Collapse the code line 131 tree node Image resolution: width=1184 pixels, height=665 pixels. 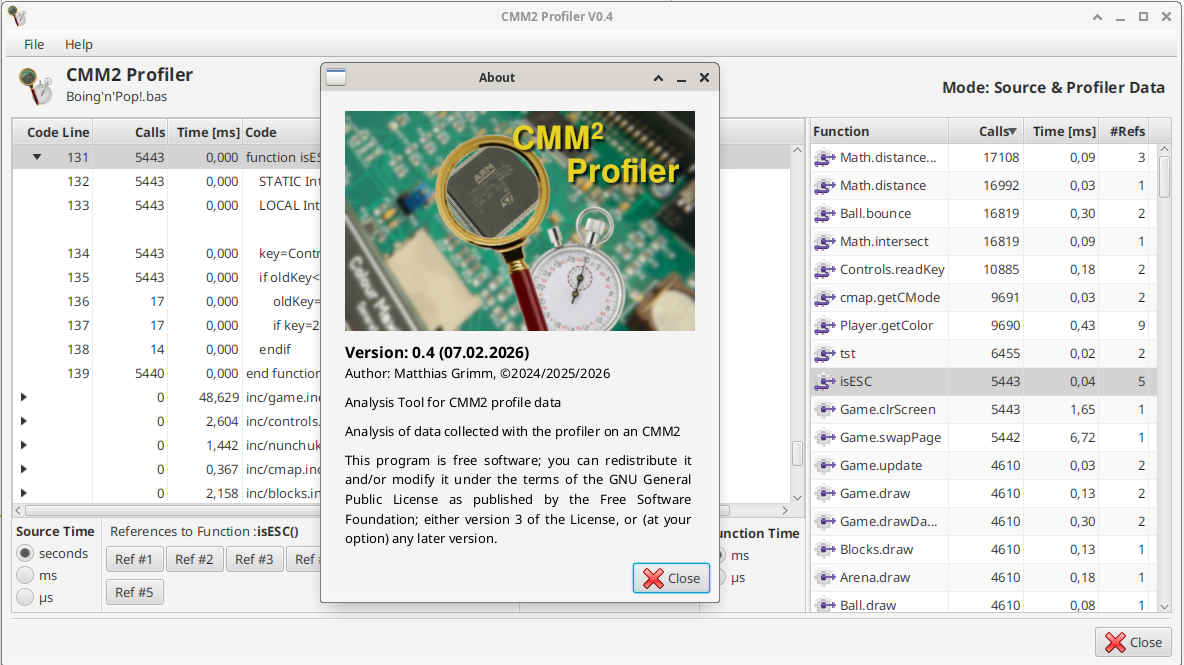point(37,157)
